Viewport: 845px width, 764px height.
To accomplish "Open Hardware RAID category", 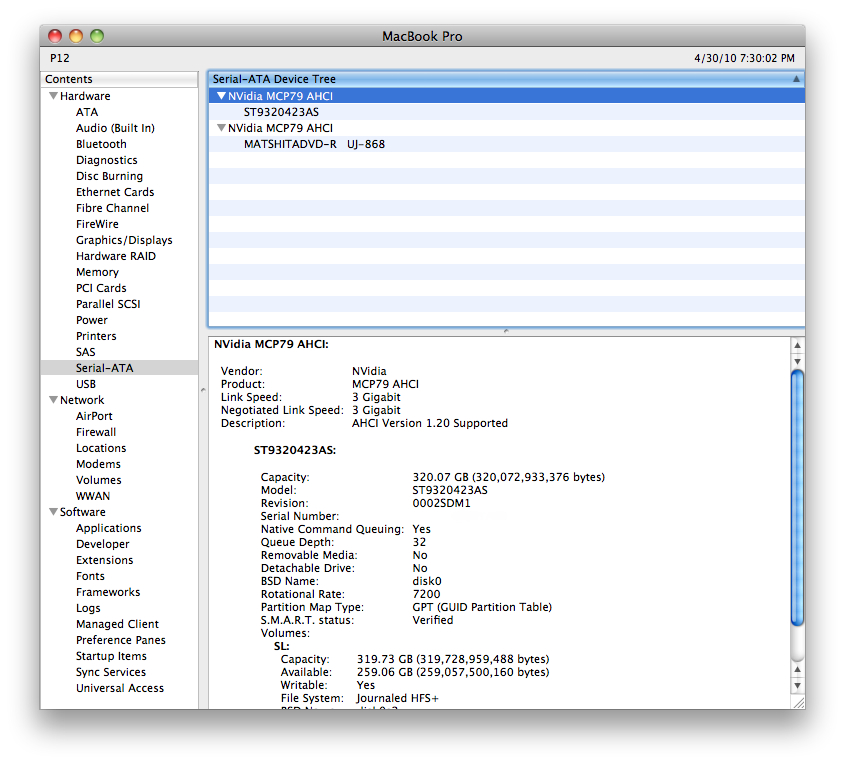I will pyautogui.click(x=116, y=256).
